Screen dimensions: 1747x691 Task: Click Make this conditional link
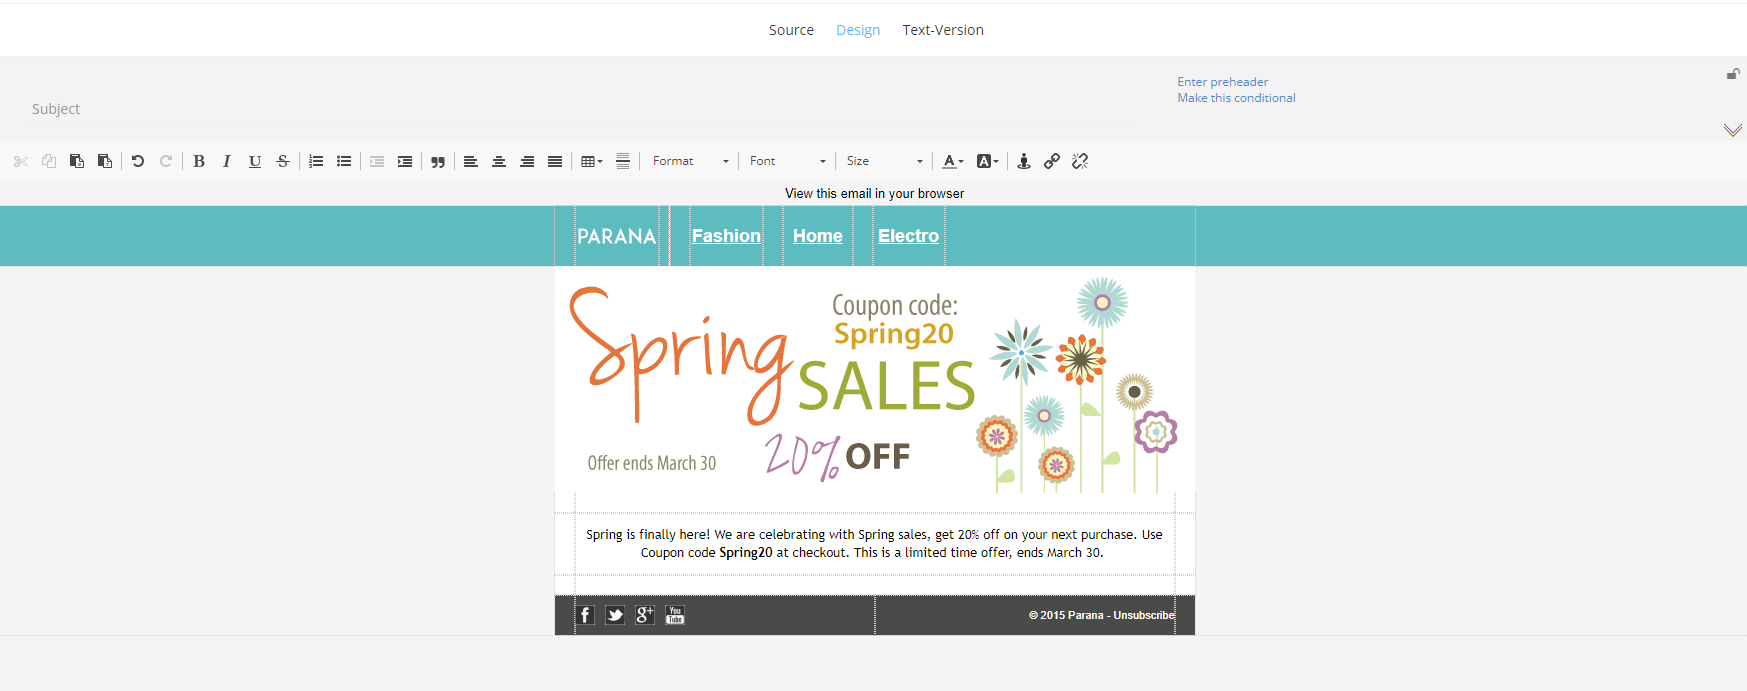pos(1236,98)
